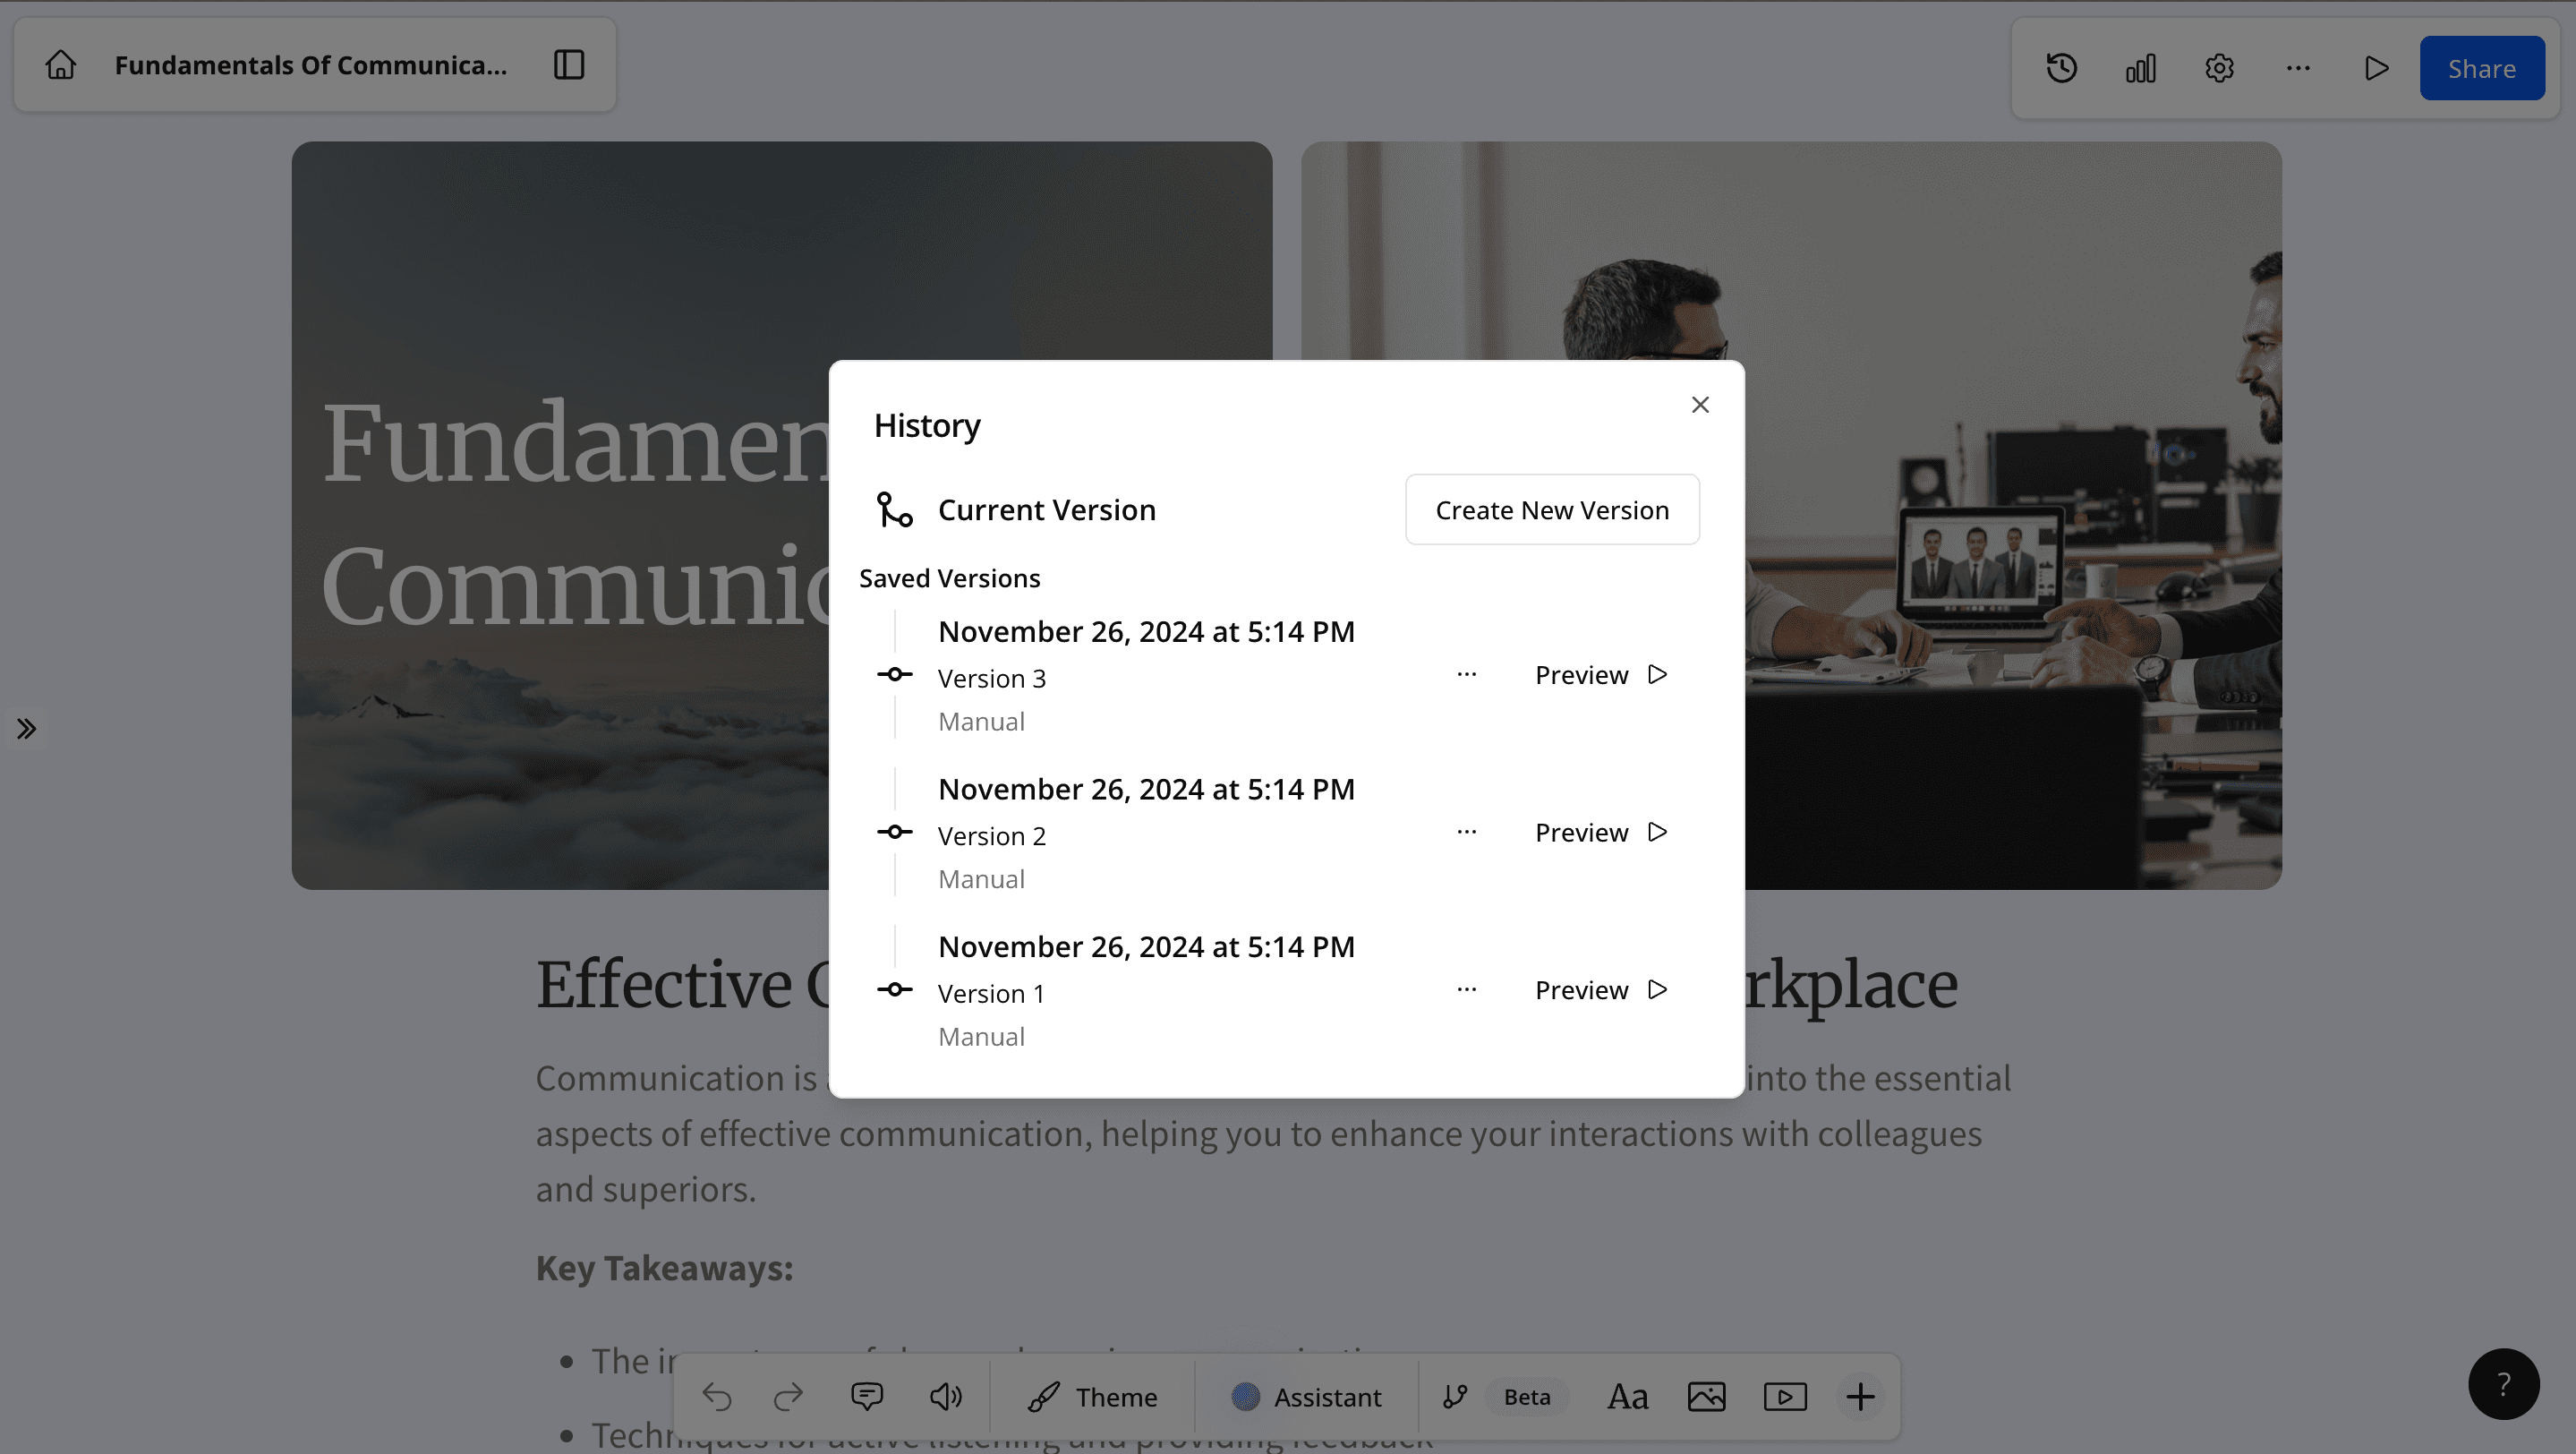2576x1454 pixels.
Task: Insert a video from bottom toolbar
Action: coord(1785,1397)
